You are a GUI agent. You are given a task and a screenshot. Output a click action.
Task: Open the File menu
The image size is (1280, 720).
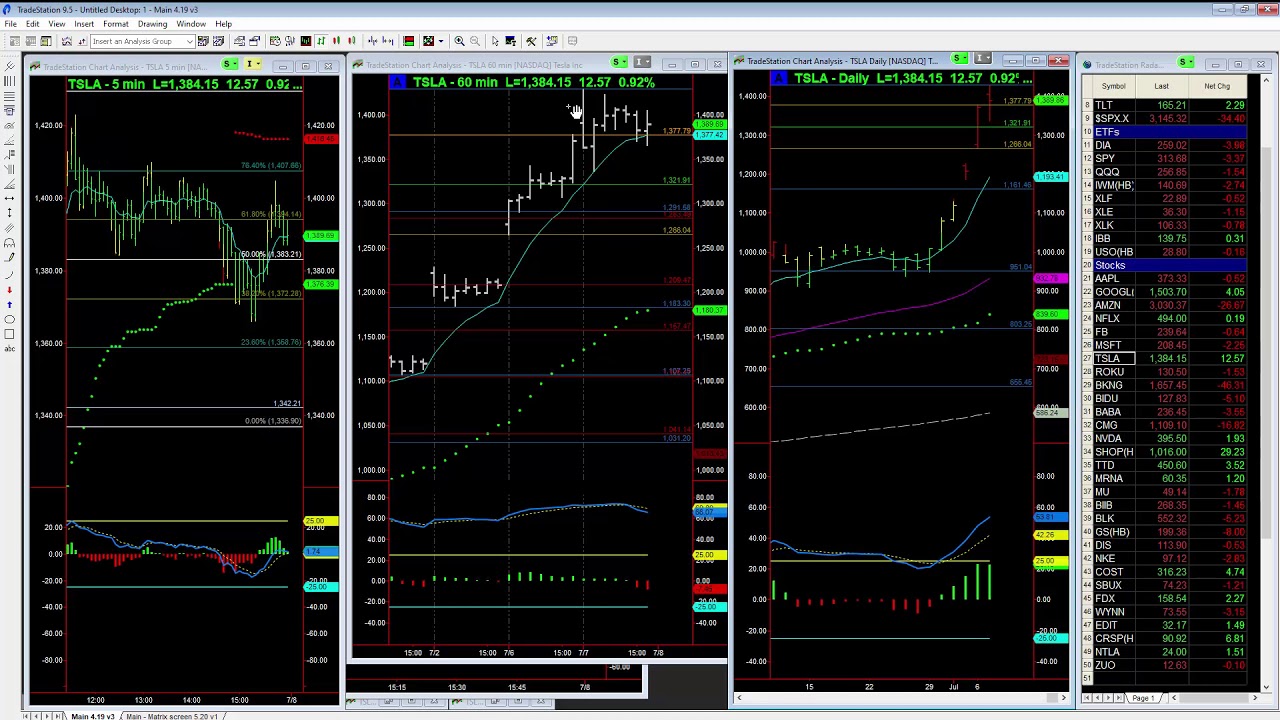coord(10,24)
